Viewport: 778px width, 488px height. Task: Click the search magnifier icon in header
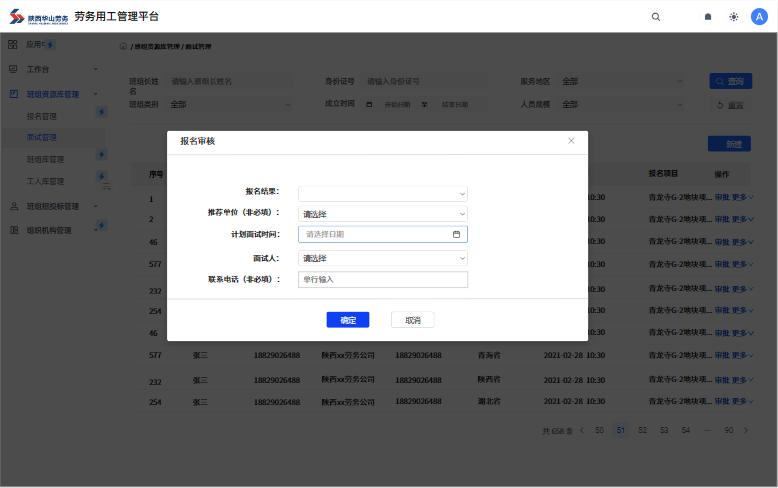(x=656, y=17)
